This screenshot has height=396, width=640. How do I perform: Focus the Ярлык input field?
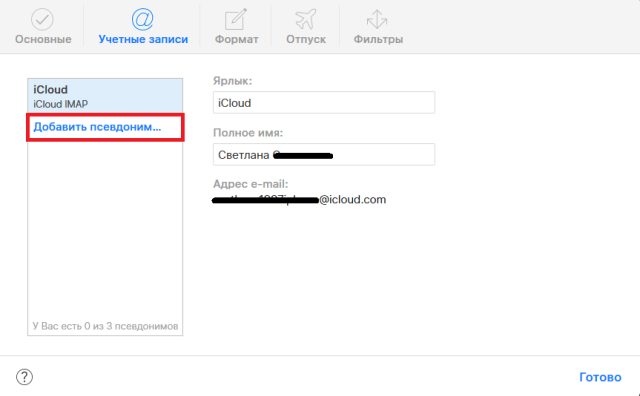(324, 102)
